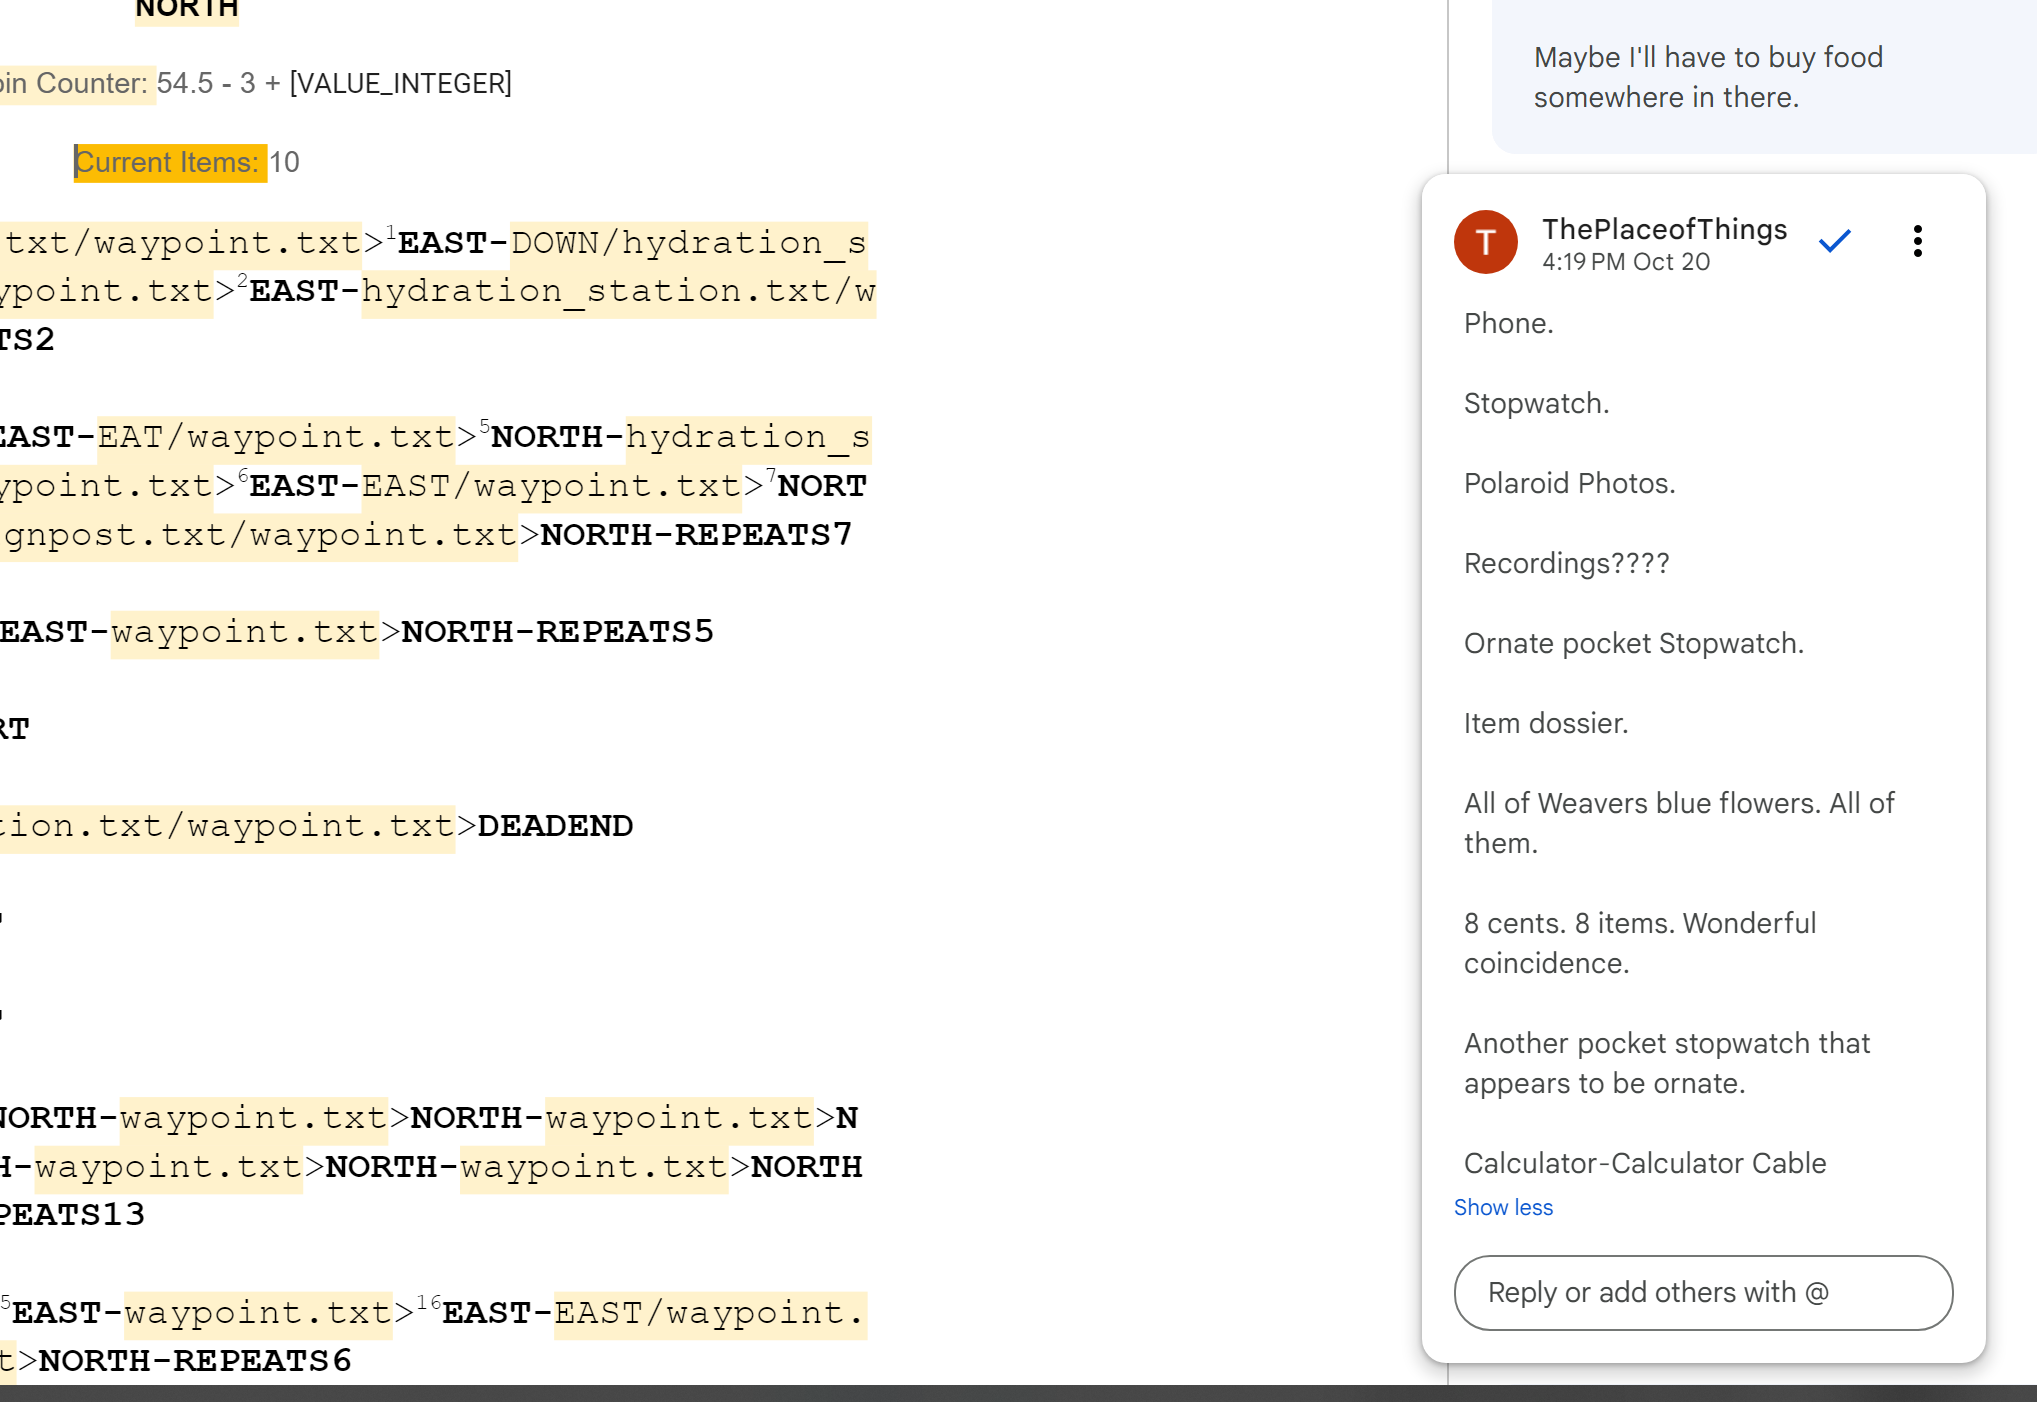Image resolution: width=2037 pixels, height=1402 pixels.
Task: Open the comment's three-dot options menu
Action: coord(1917,241)
